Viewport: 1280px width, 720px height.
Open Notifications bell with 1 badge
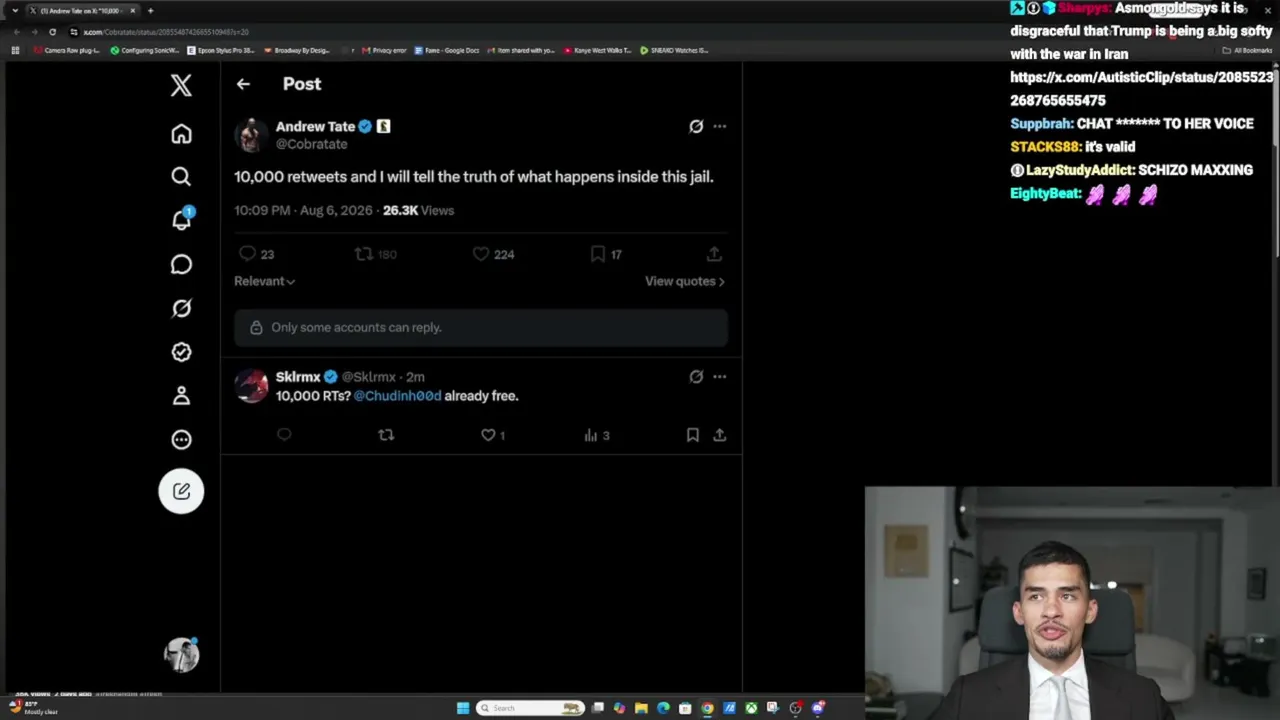point(182,219)
